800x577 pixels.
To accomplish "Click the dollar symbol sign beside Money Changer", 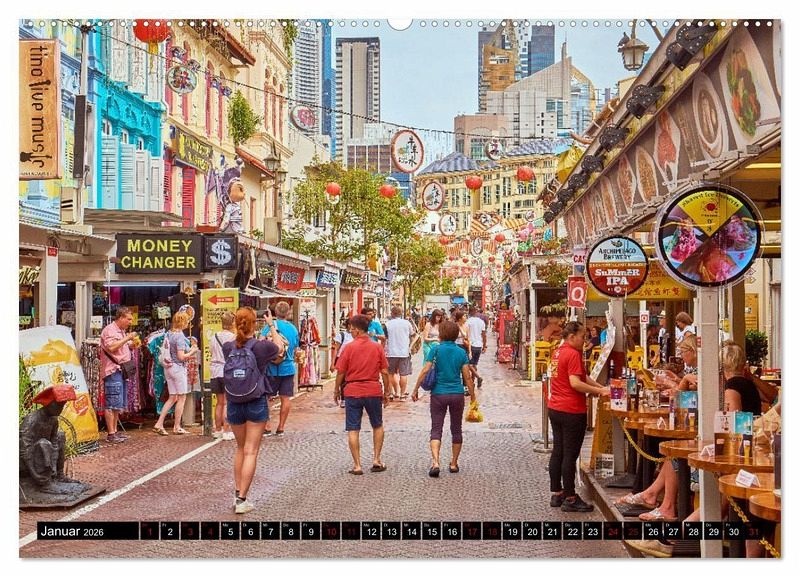I will (x=220, y=252).
